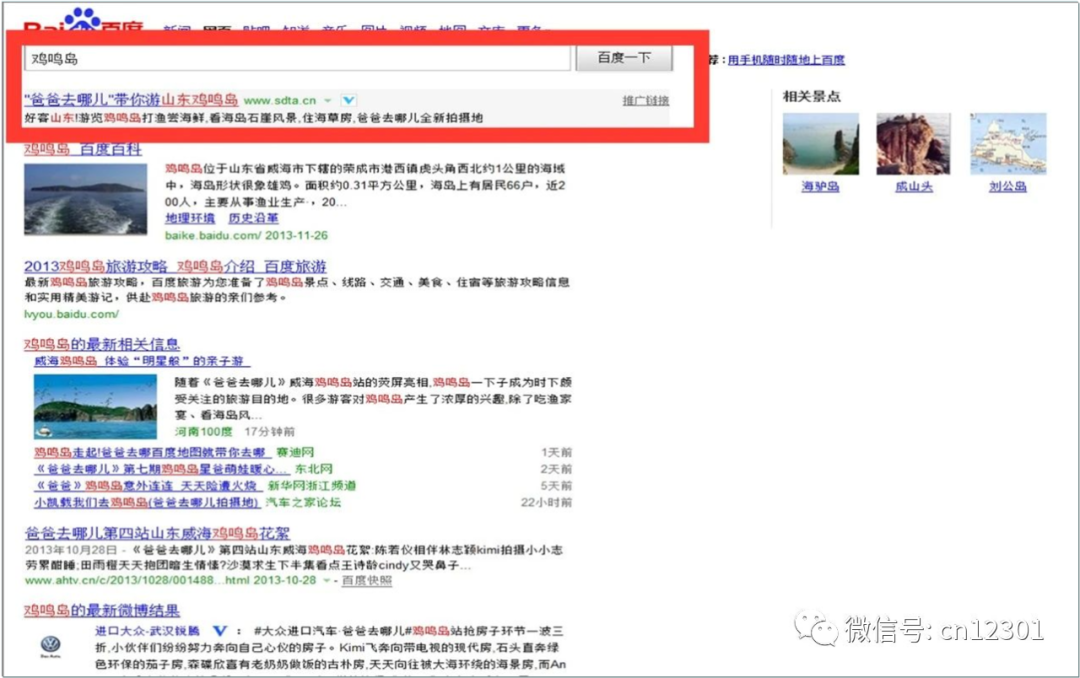
Task: Open the 历史沿革 sub-link
Action: point(253,218)
